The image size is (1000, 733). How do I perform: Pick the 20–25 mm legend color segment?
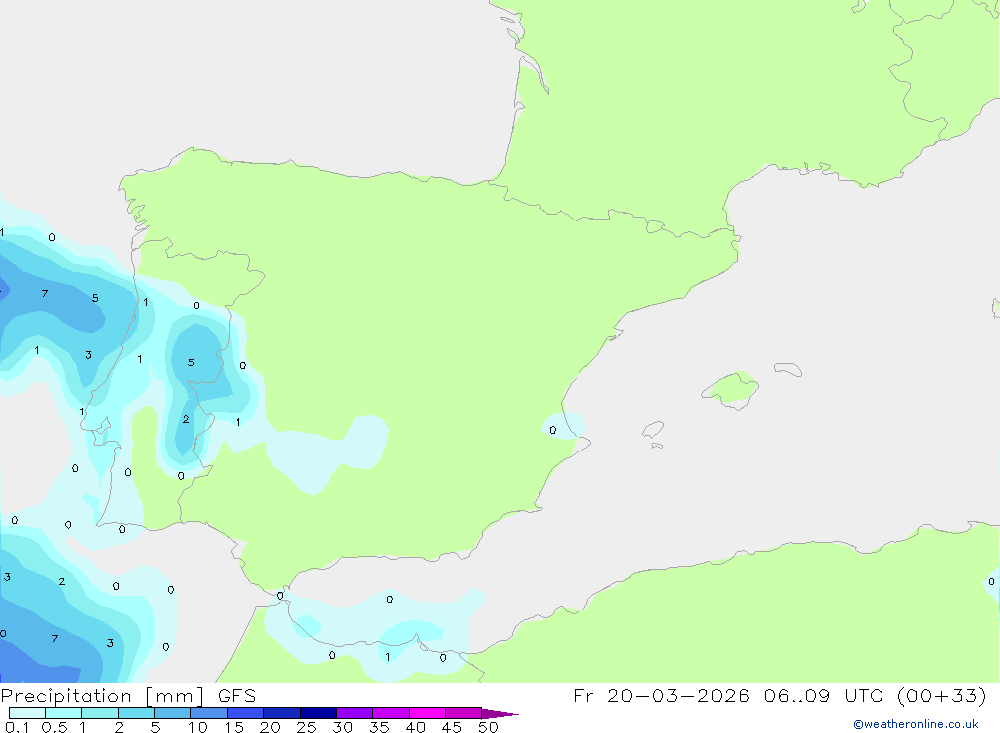coord(282,713)
